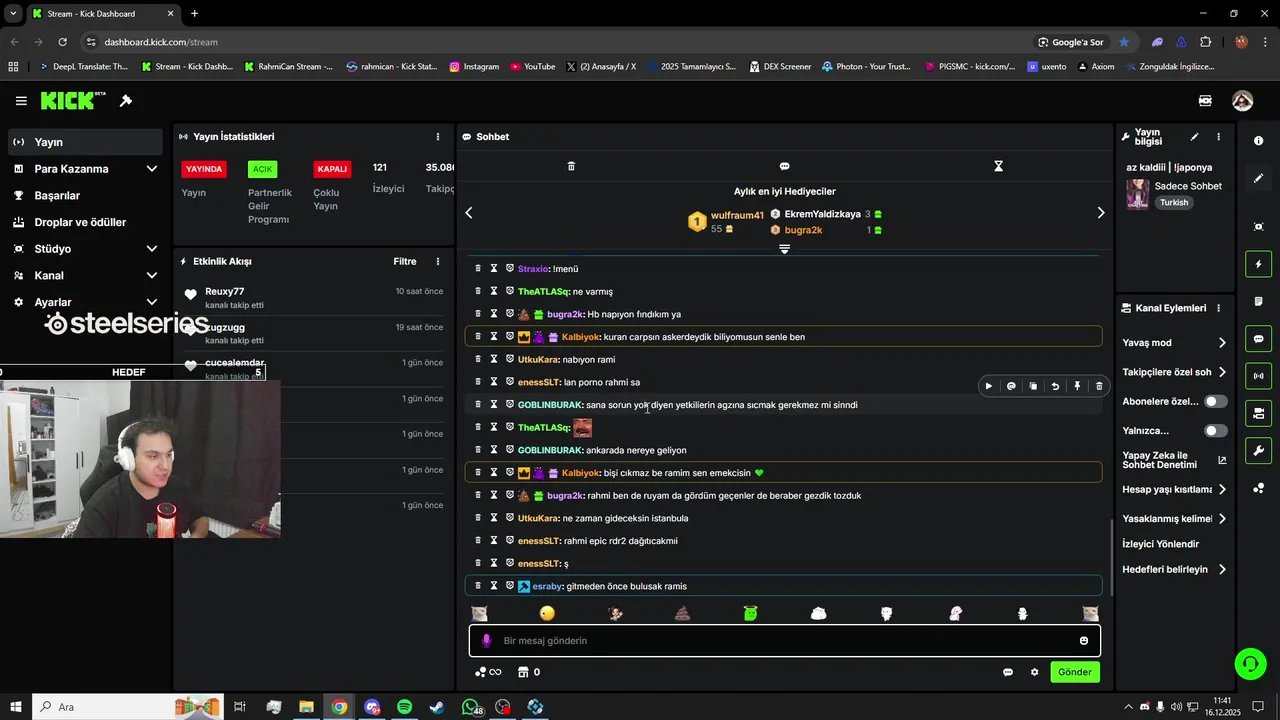The image size is (1280, 720).
Task: Go to Başarılar in sidebar
Action: click(85, 196)
